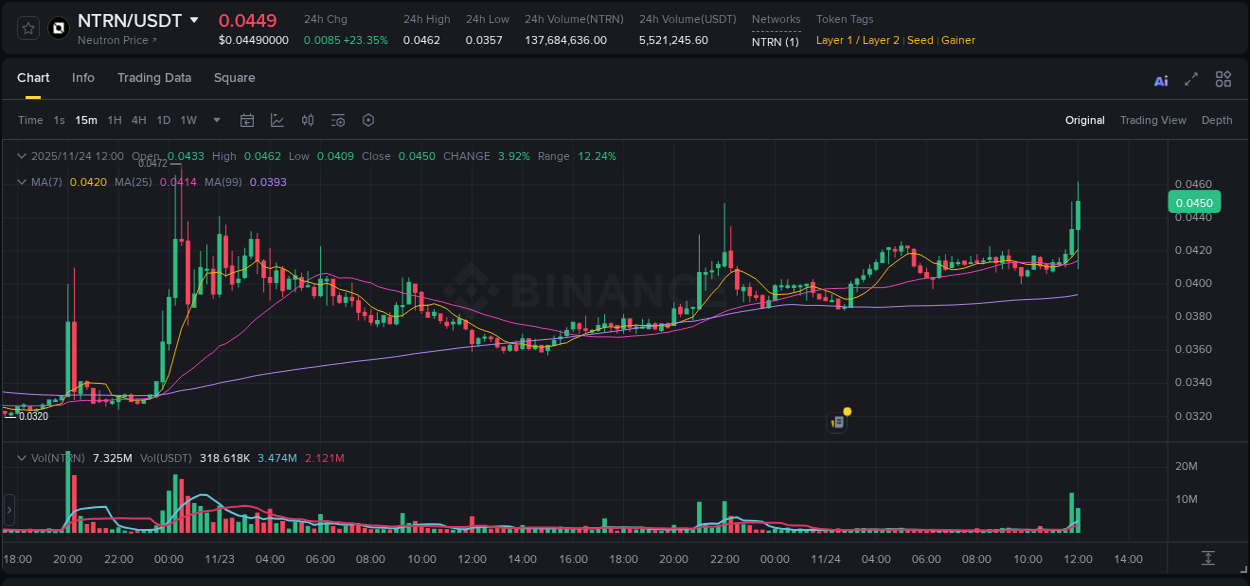The width and height of the screenshot is (1250, 586).
Task: Expand the chart to fullscreen
Action: pos(1191,78)
